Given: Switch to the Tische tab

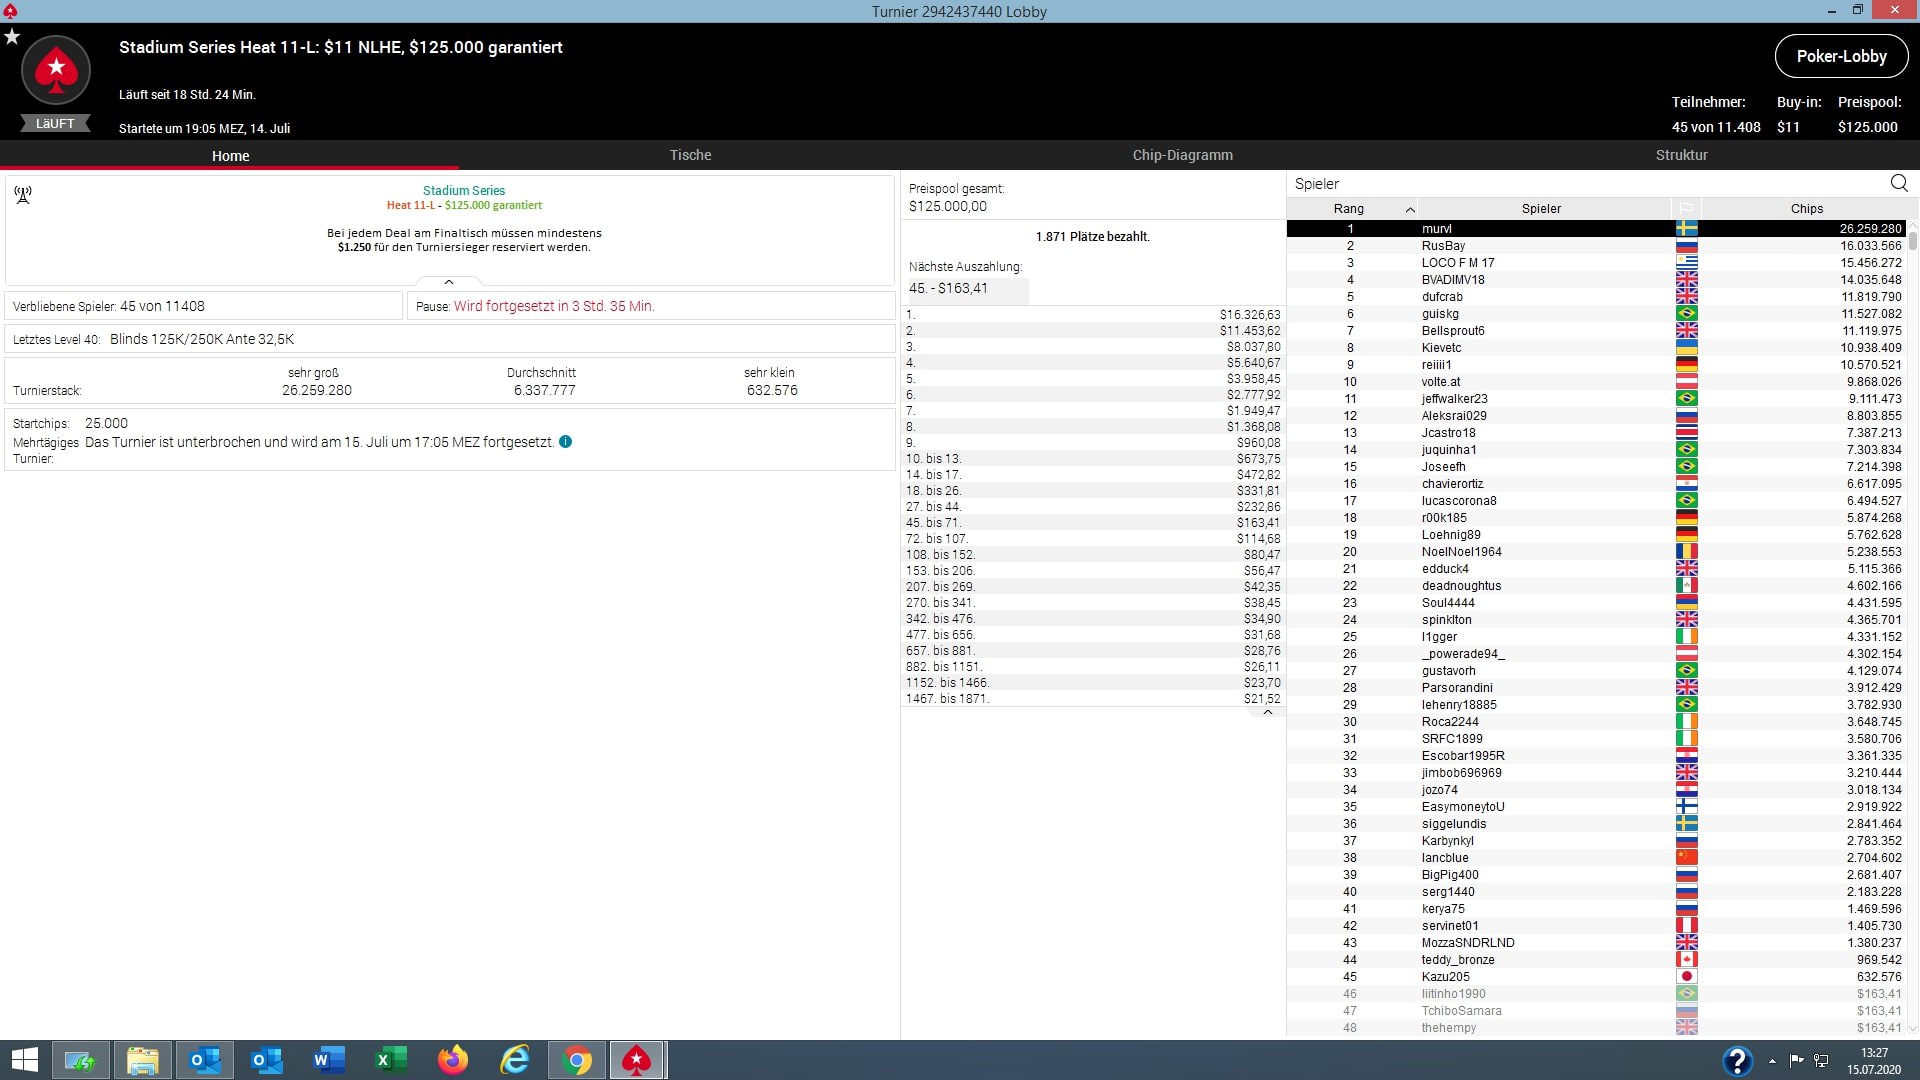Looking at the screenshot, I should point(690,155).
